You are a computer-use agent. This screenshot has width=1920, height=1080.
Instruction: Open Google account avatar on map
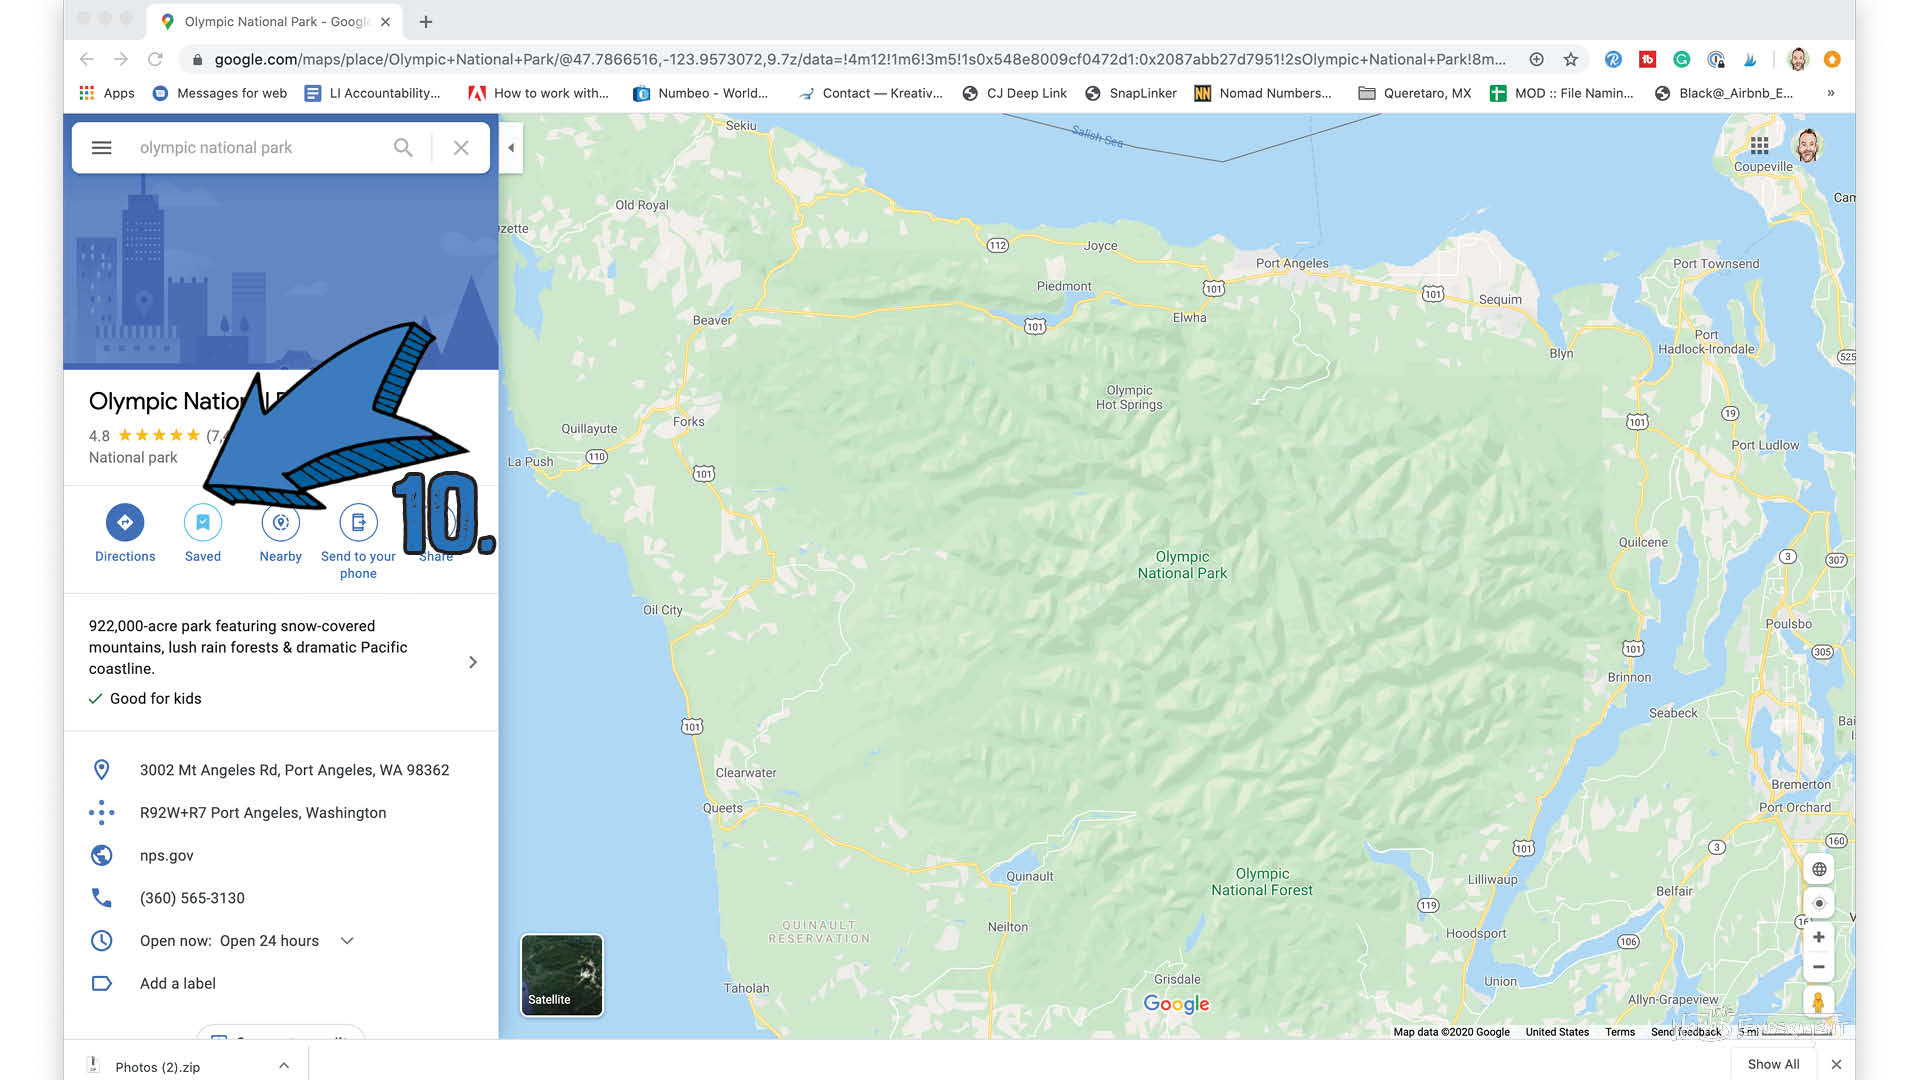point(1807,146)
